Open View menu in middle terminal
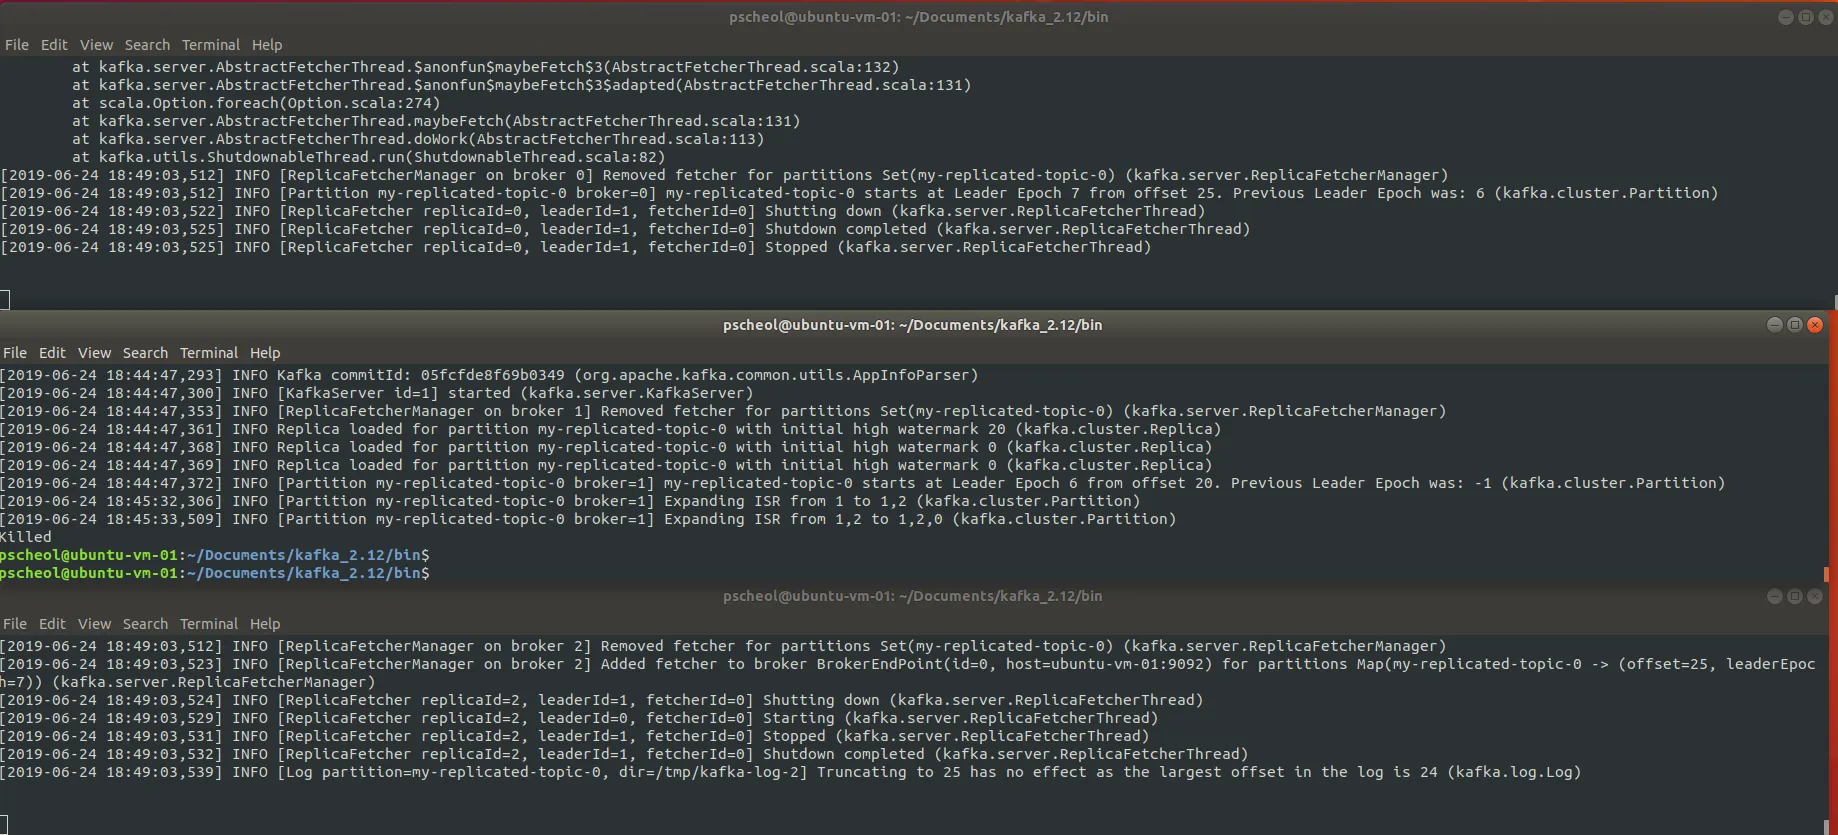Screen dimensions: 1838x835 [94, 353]
